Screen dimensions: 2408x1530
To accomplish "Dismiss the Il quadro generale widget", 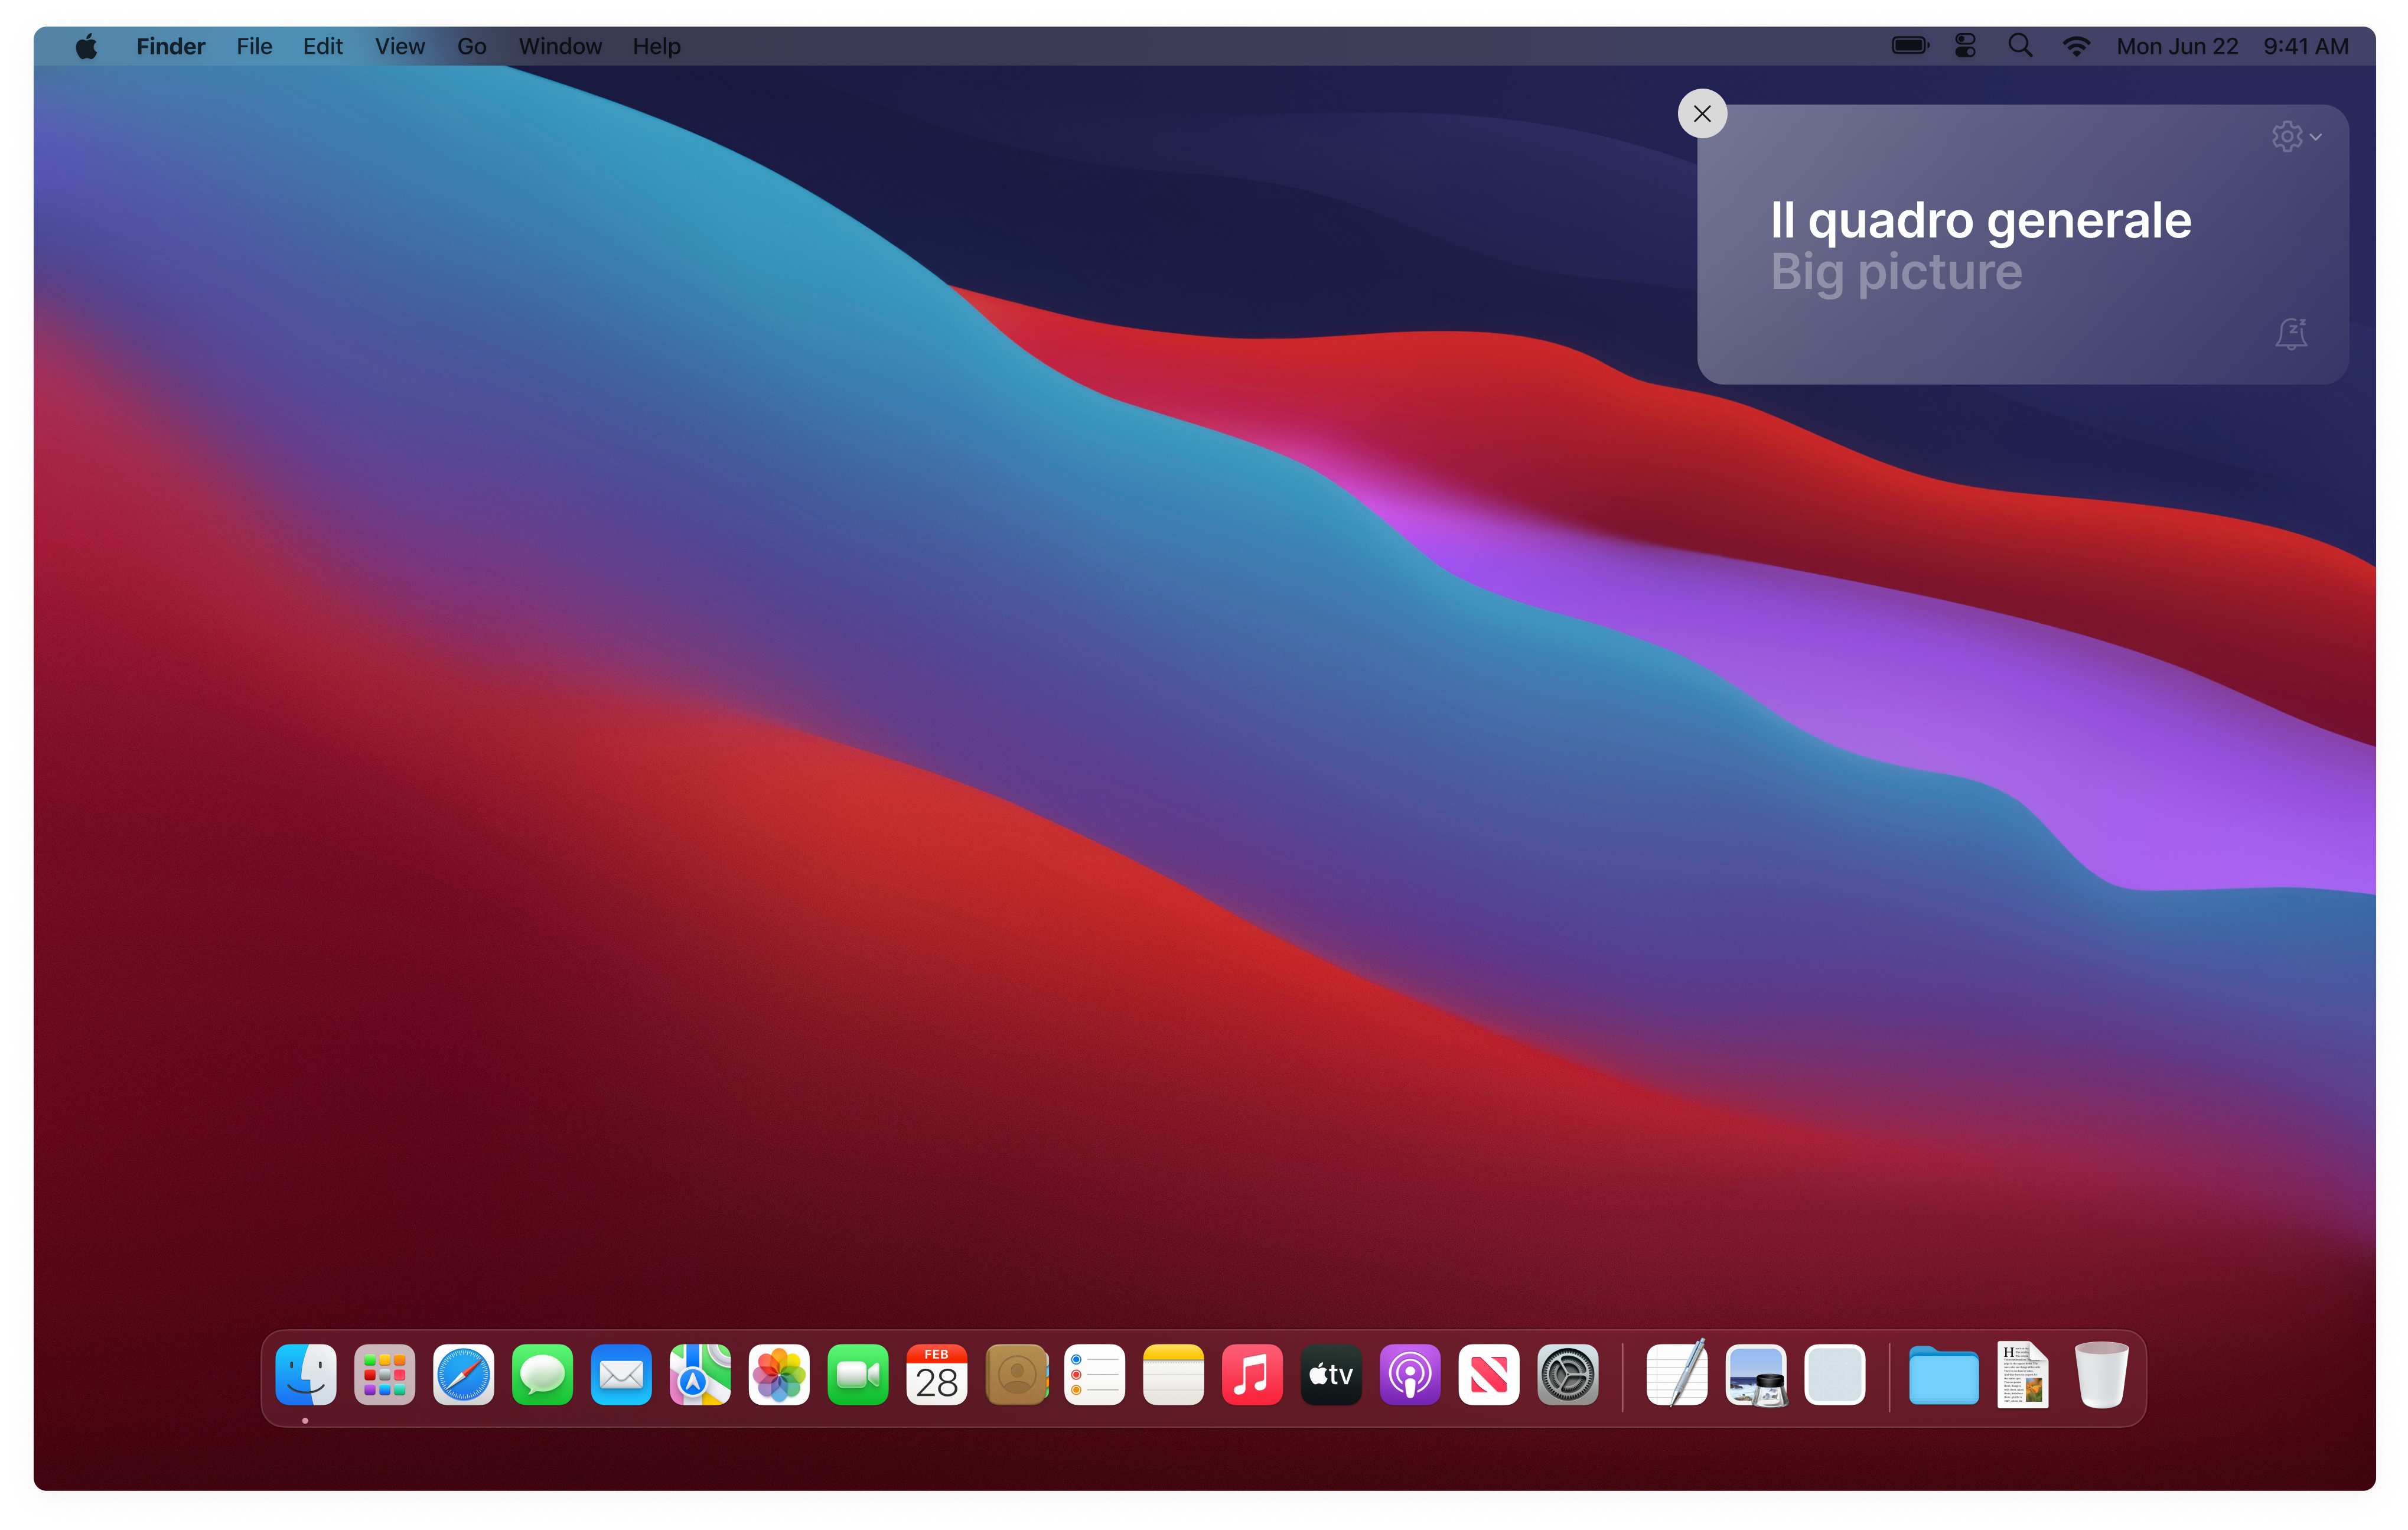I will click(x=1702, y=114).
